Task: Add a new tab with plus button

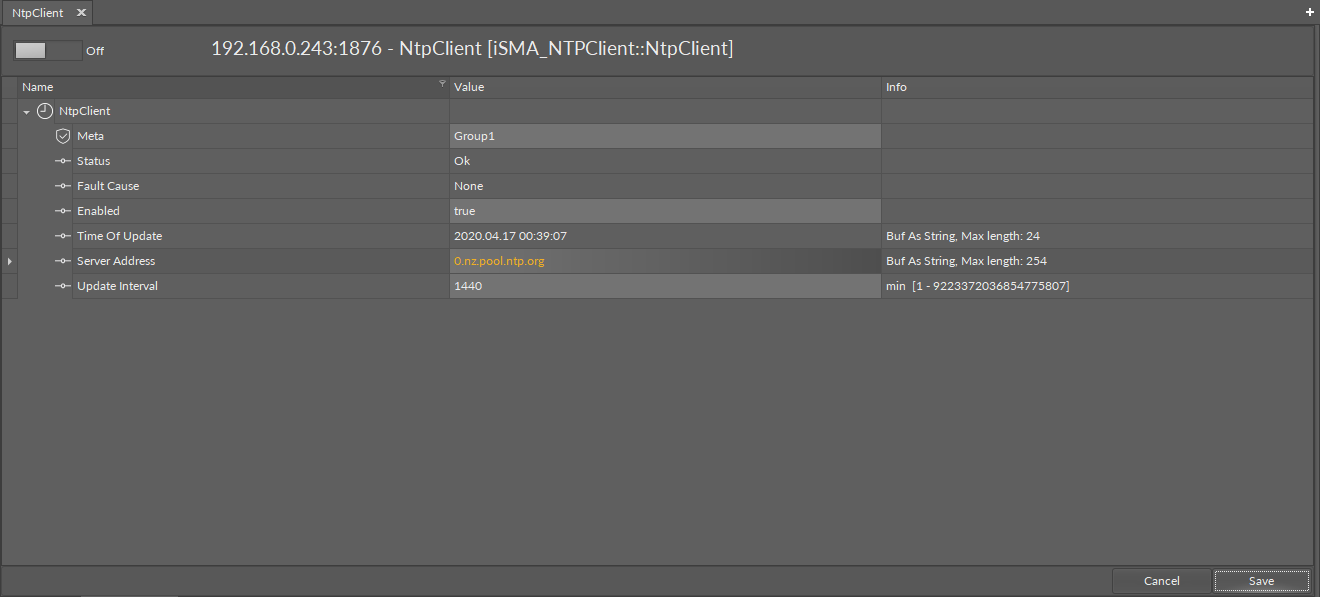Action: click(1310, 12)
